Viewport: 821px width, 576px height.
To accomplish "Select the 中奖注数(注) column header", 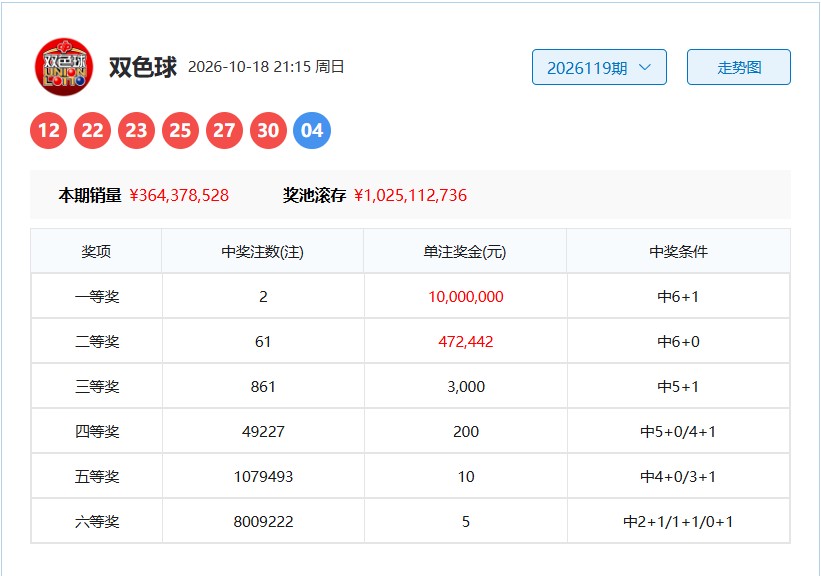I will 262,252.
